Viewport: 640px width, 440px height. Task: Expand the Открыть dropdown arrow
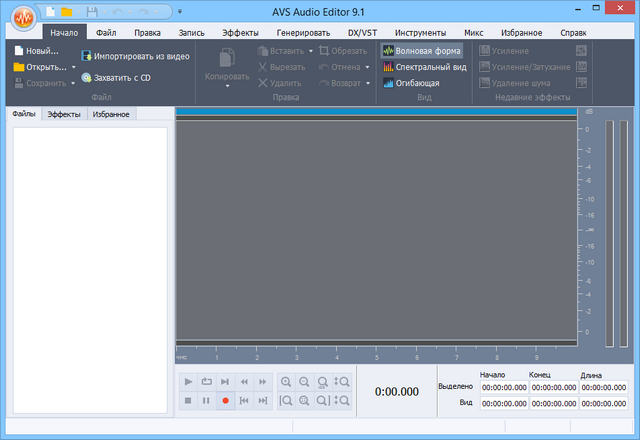[x=73, y=67]
